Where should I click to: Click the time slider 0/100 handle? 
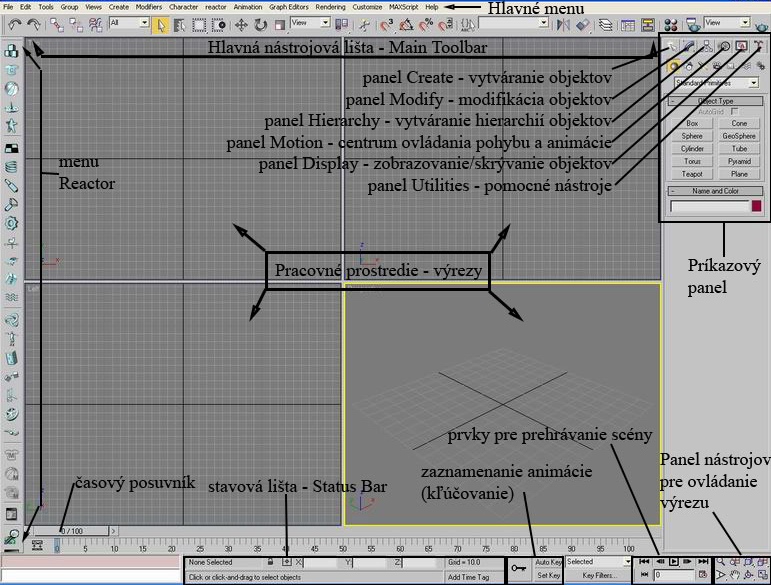point(72,531)
